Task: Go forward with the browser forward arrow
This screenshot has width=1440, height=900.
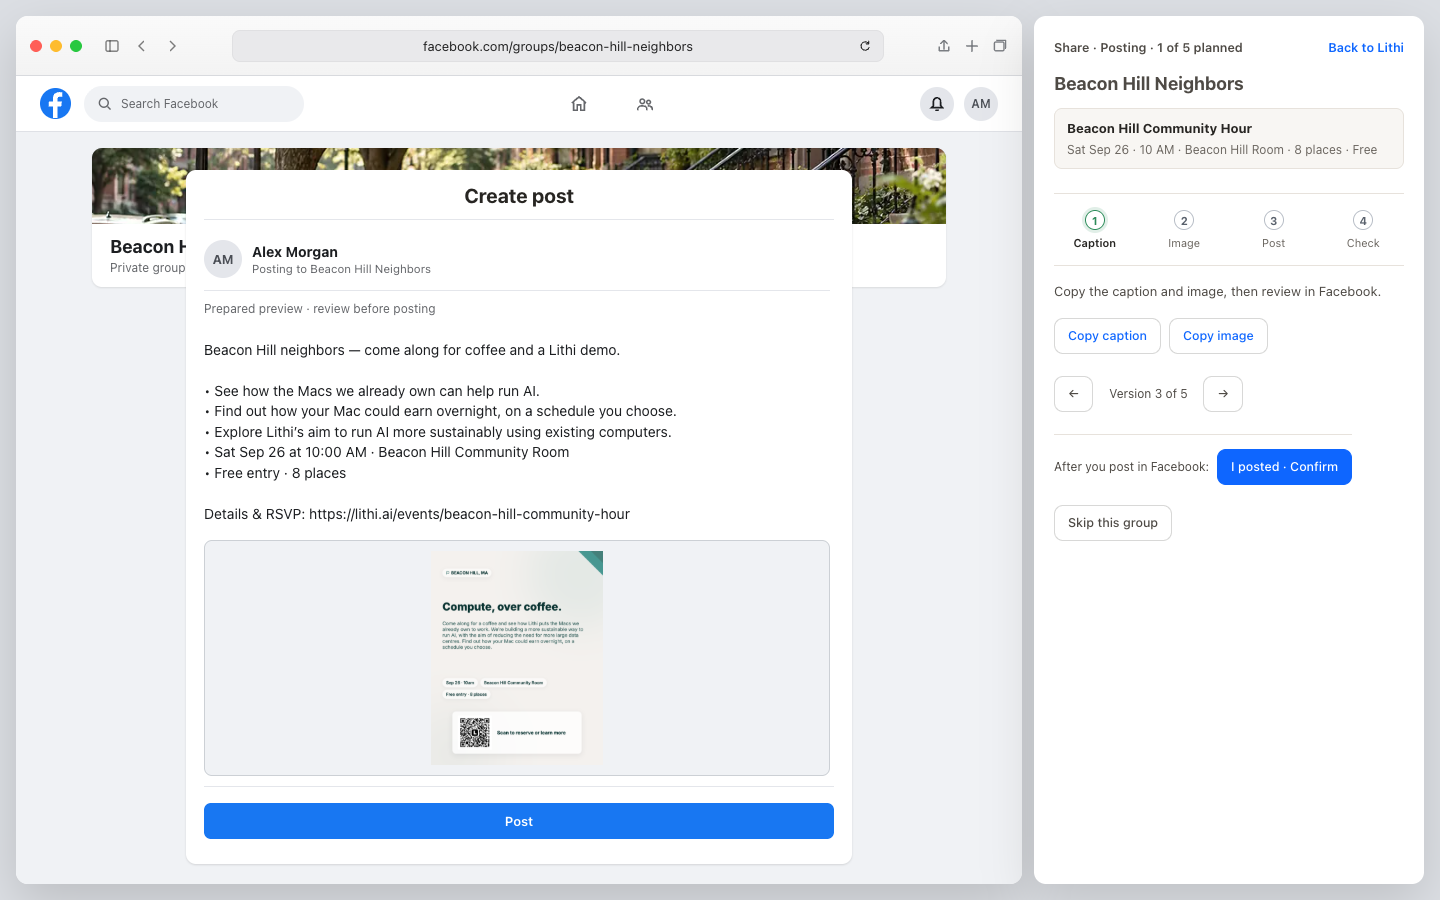Action: click(173, 46)
